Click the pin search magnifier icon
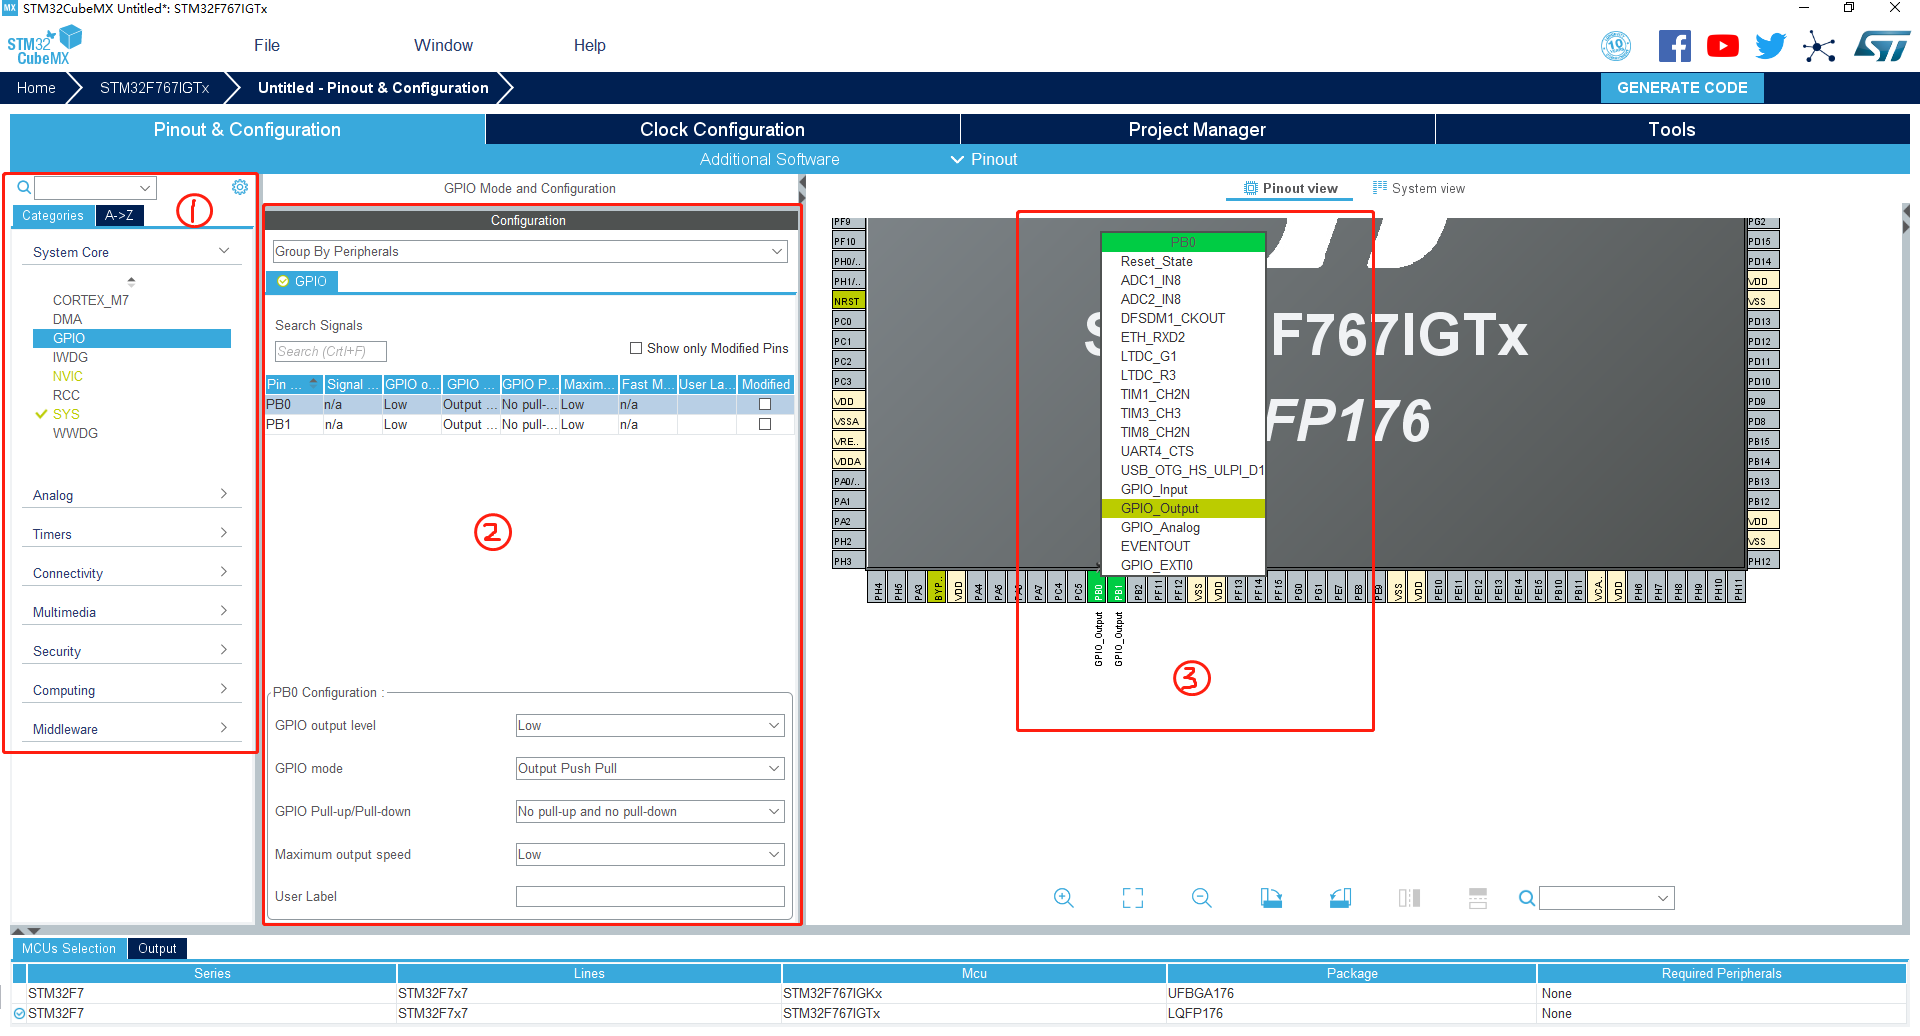This screenshot has width=1920, height=1036. tap(1526, 898)
